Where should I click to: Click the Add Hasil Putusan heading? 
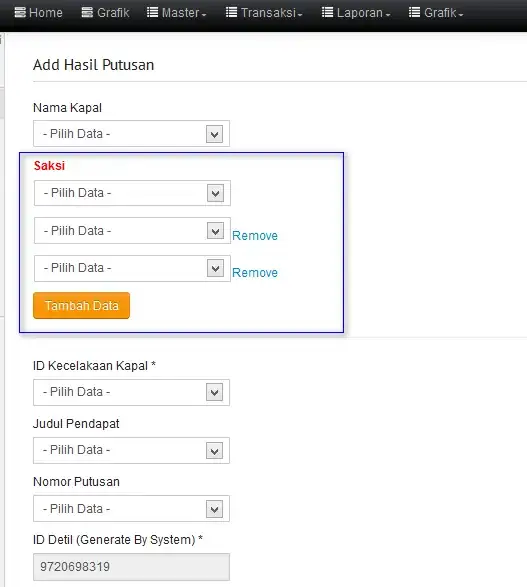coord(94,65)
